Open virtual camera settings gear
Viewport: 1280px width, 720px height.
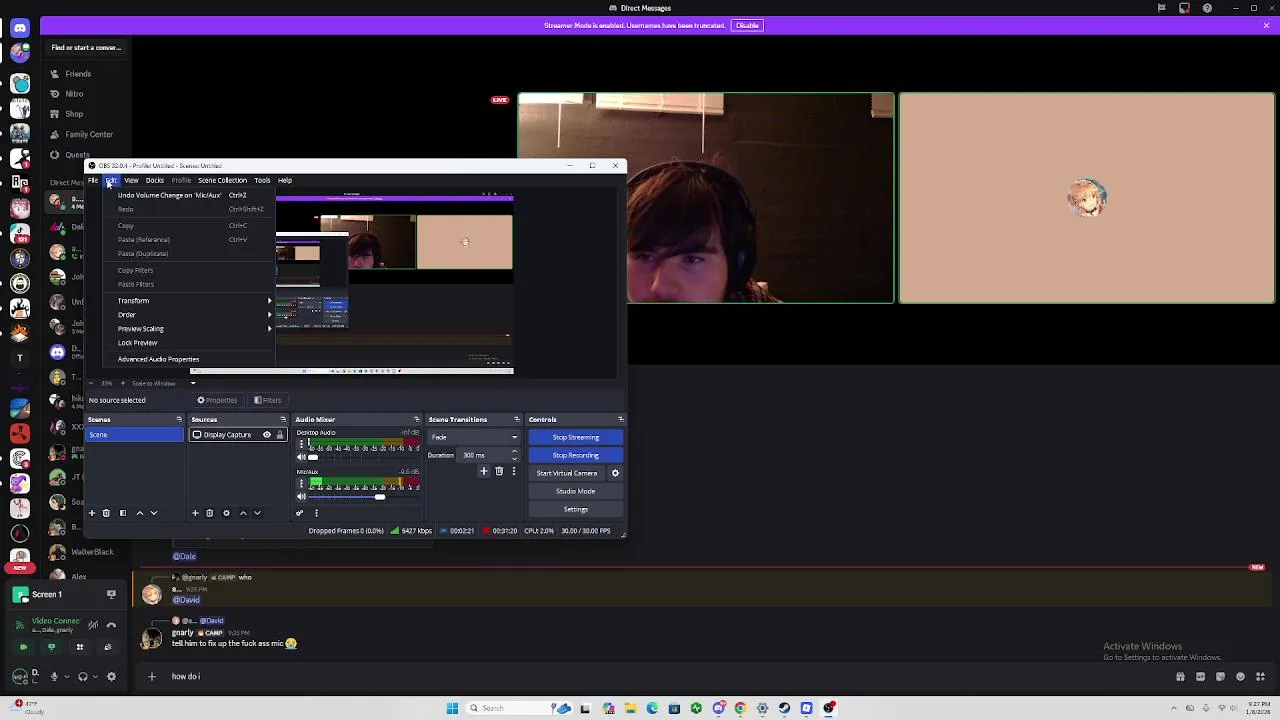click(x=615, y=473)
